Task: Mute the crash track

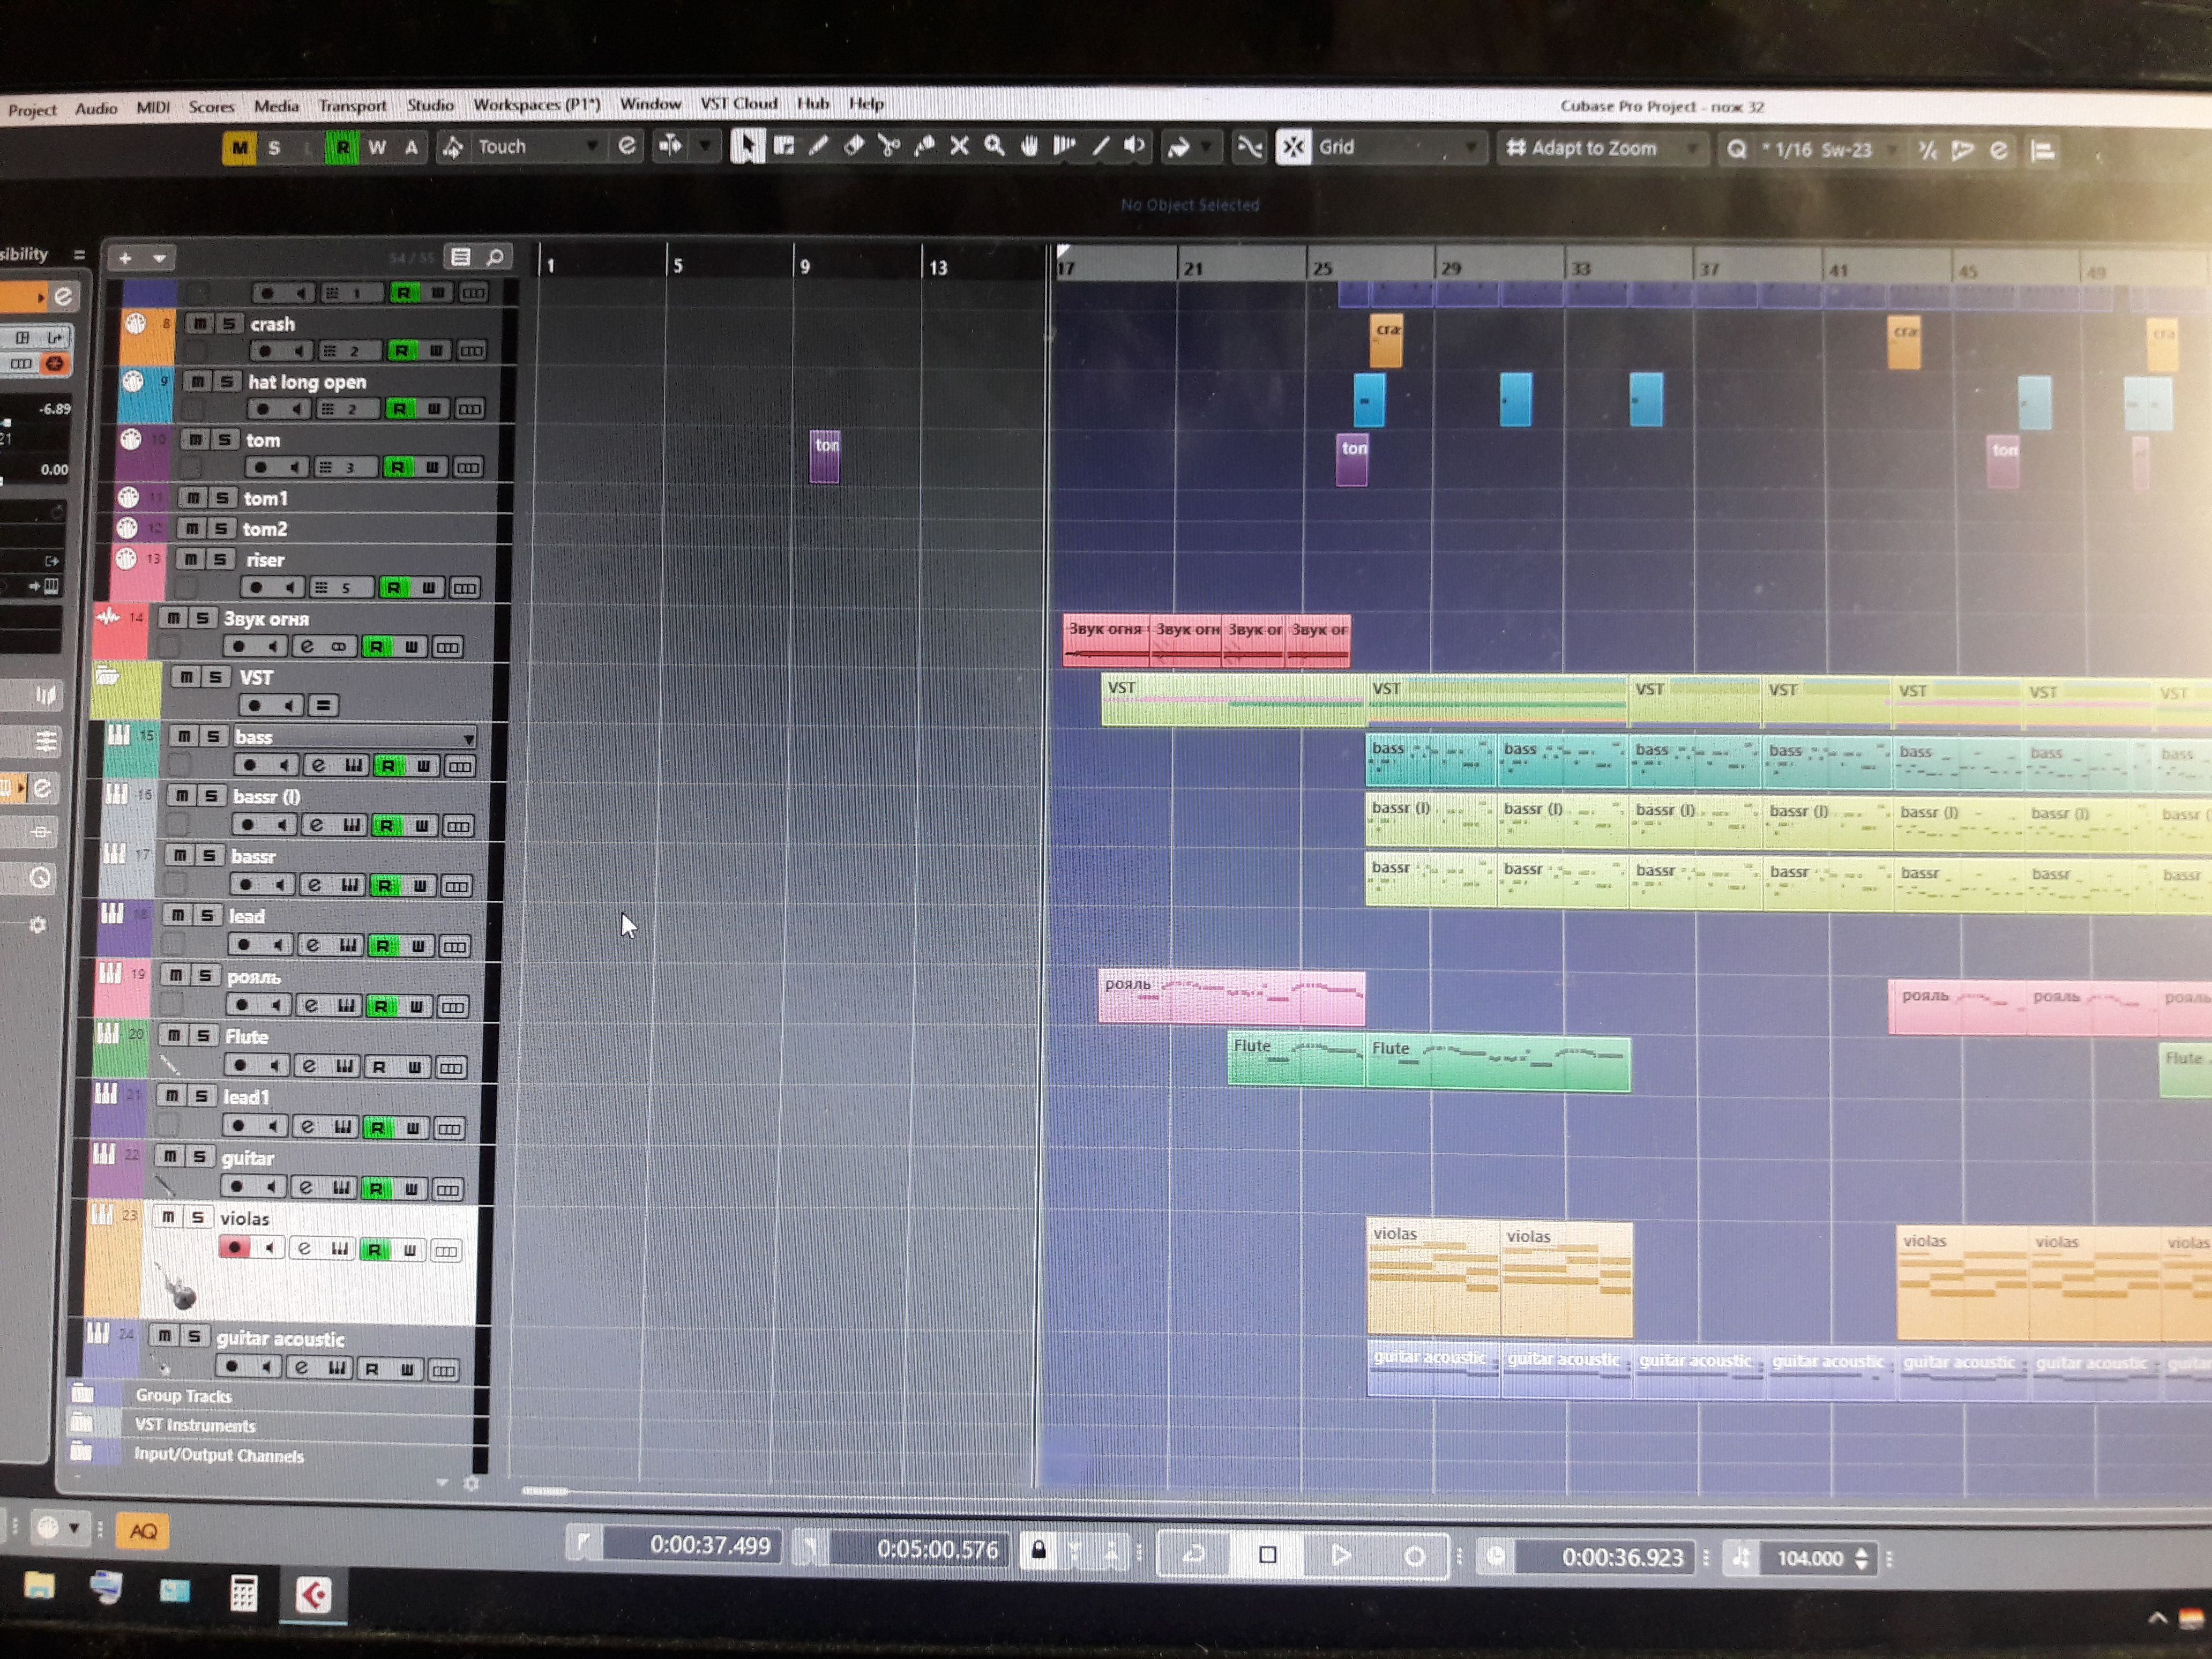Action: pyautogui.click(x=200, y=324)
